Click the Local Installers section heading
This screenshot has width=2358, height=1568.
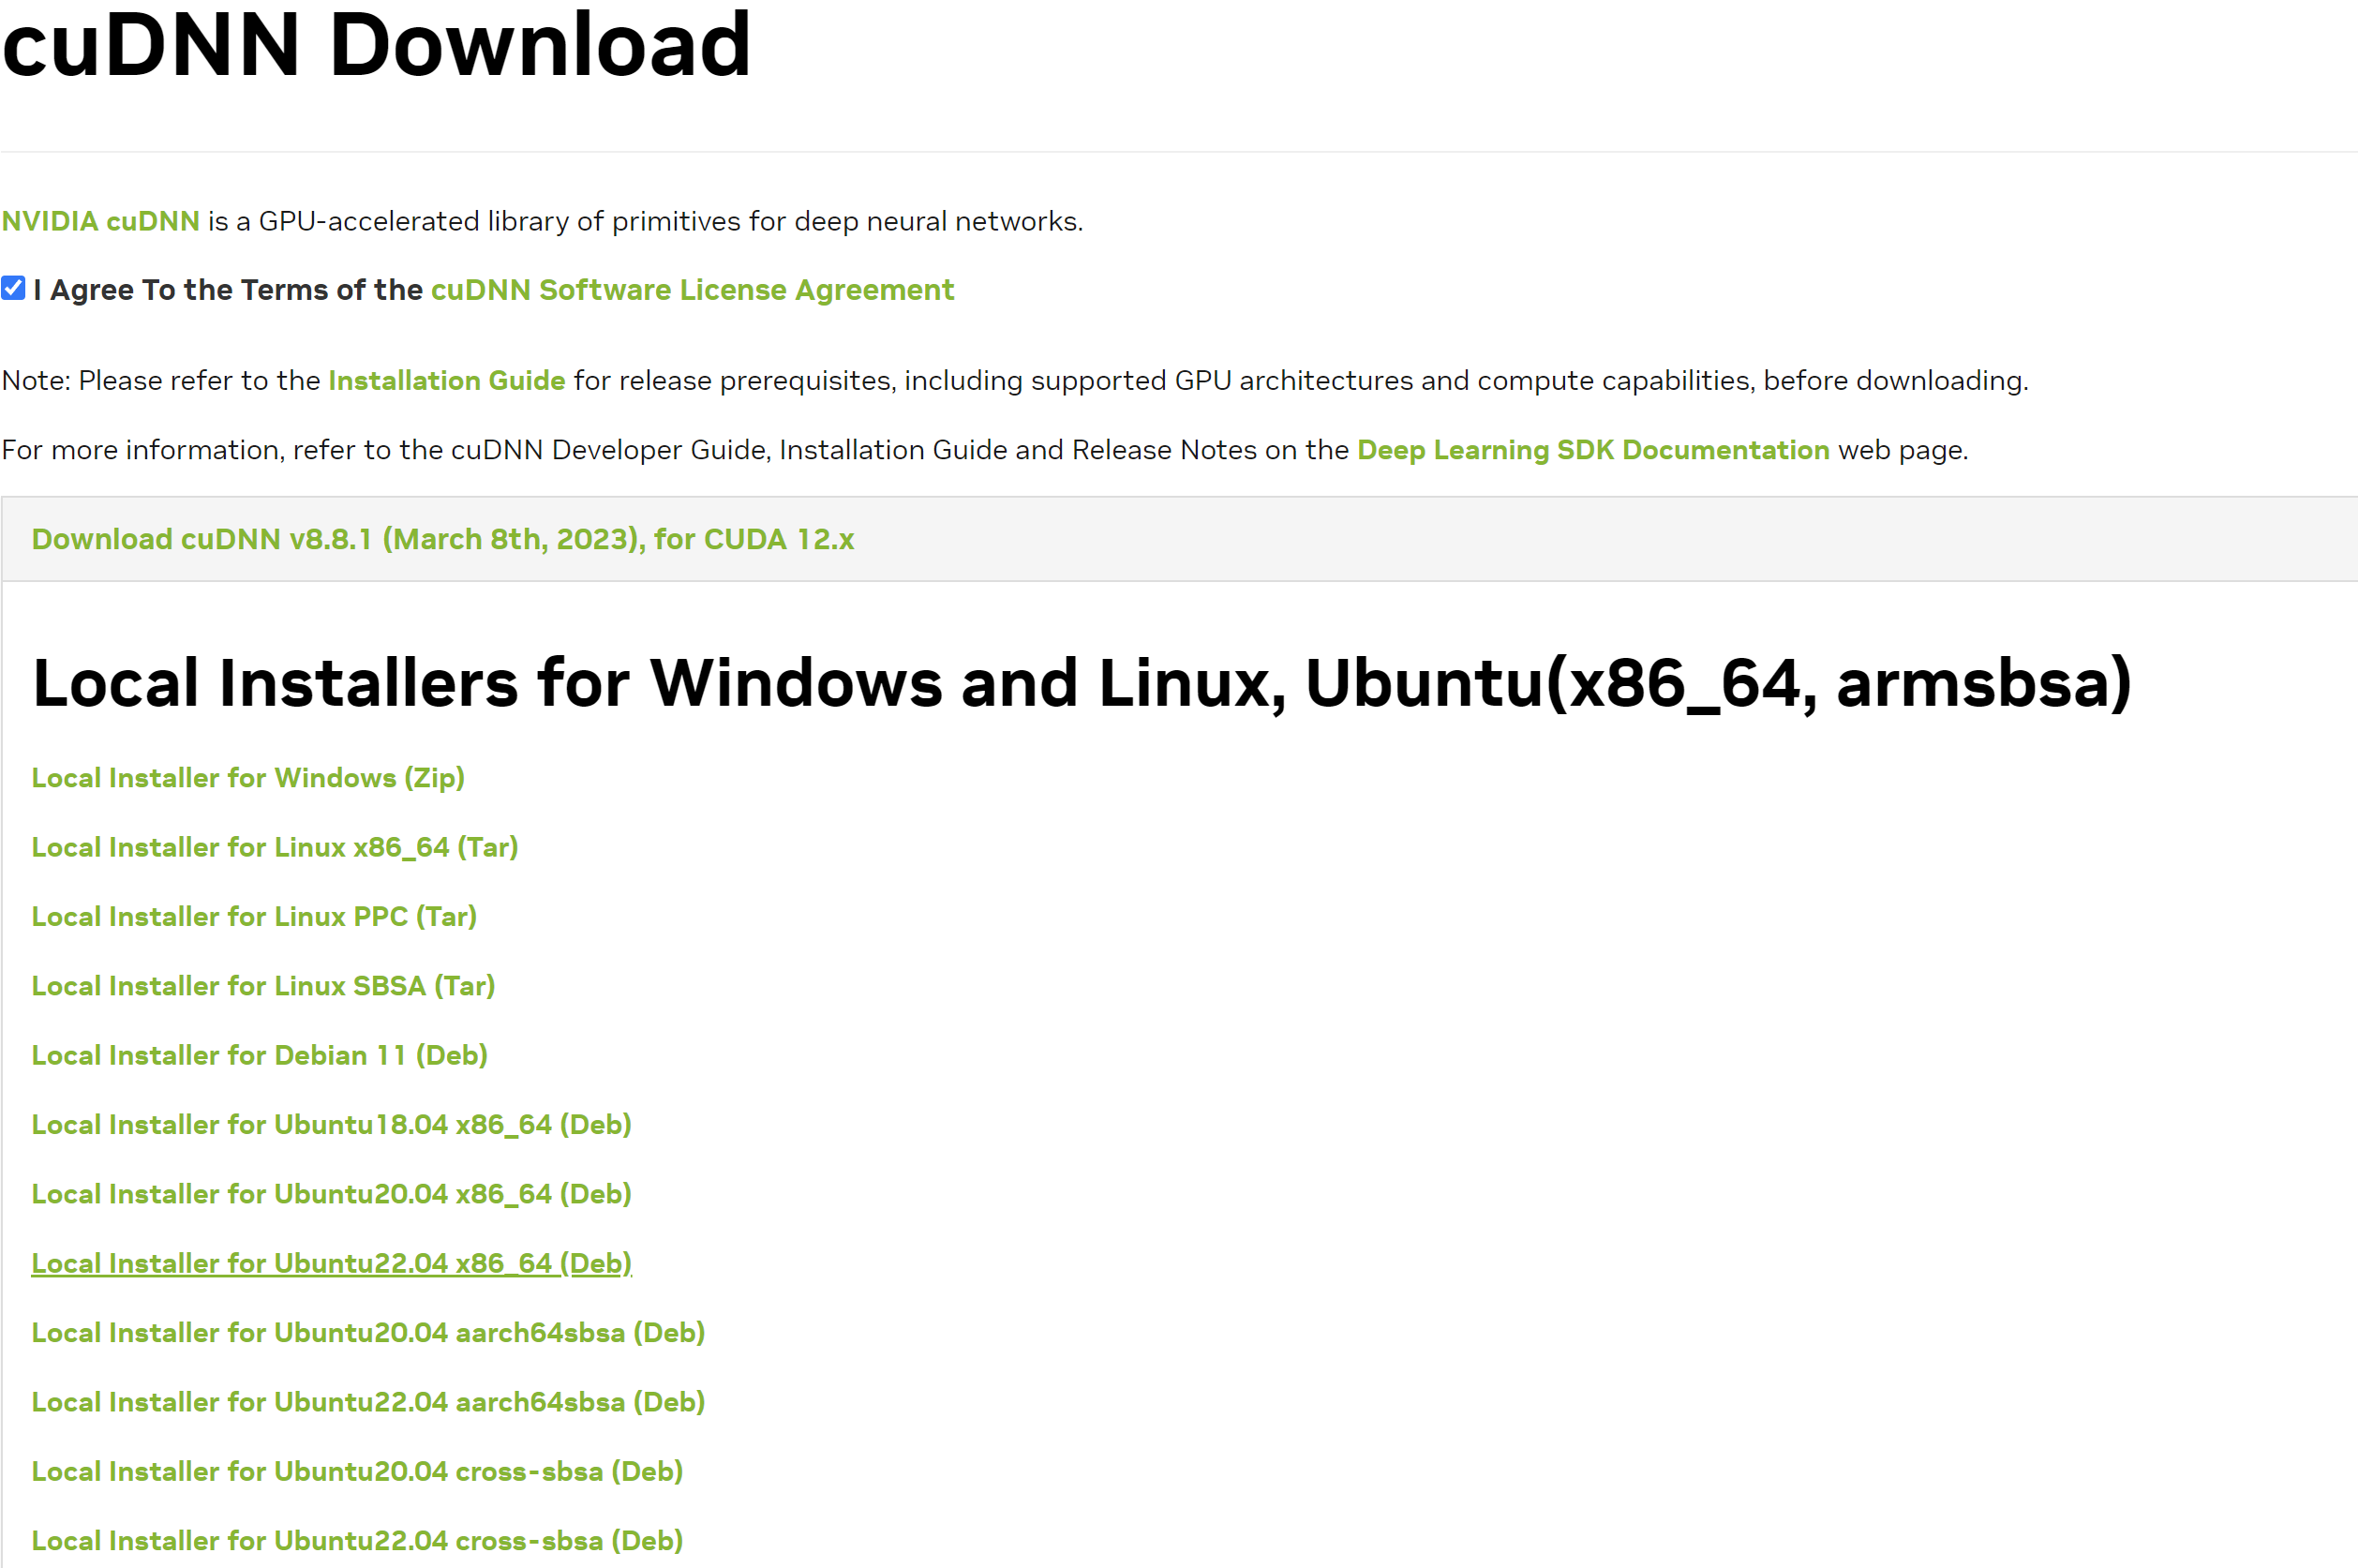coord(1082,684)
